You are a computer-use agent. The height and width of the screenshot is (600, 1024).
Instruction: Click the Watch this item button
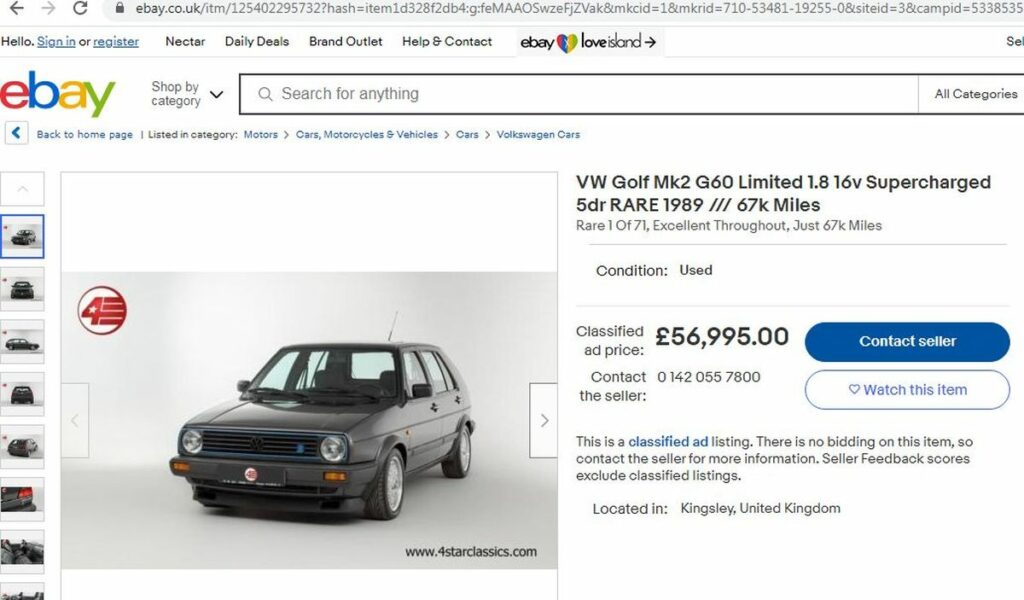pyautogui.click(x=907, y=390)
